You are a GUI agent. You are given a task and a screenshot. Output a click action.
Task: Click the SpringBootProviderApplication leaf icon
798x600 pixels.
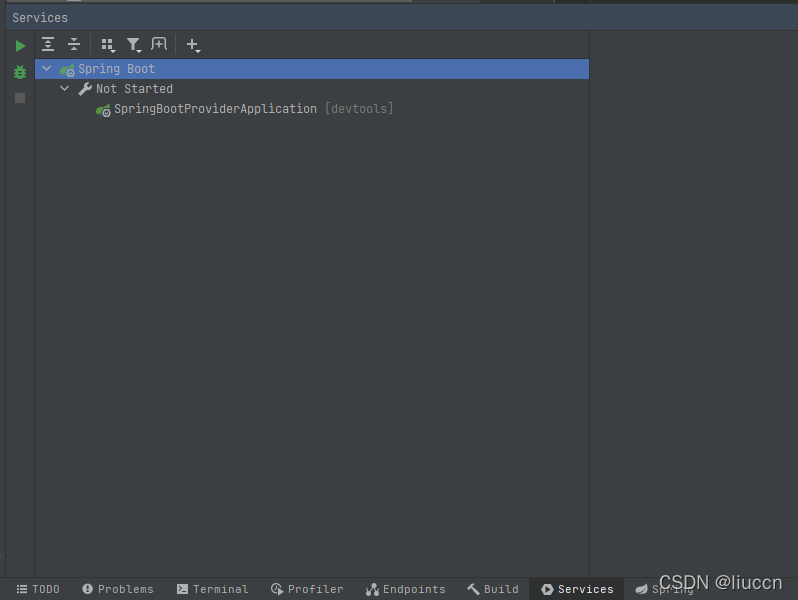(x=103, y=110)
